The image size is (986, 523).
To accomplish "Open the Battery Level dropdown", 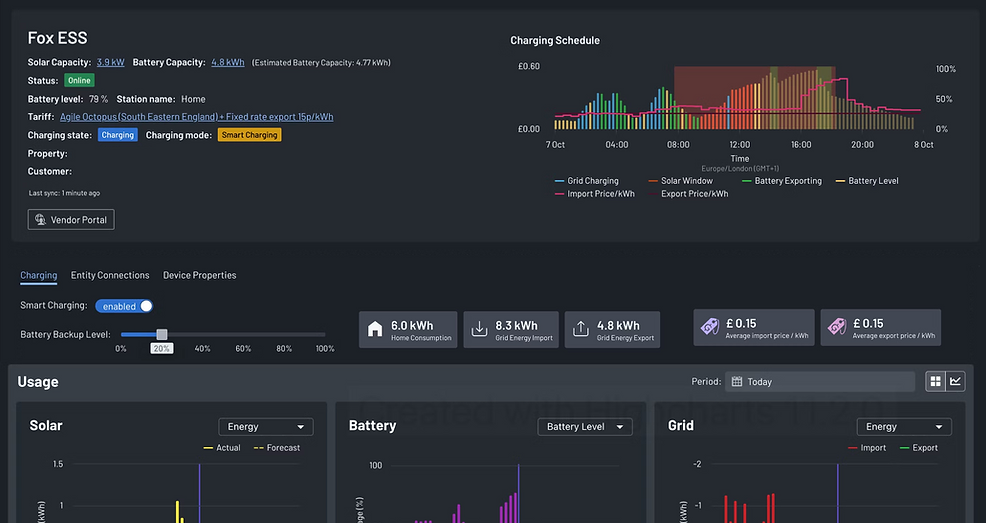I will tap(585, 427).
